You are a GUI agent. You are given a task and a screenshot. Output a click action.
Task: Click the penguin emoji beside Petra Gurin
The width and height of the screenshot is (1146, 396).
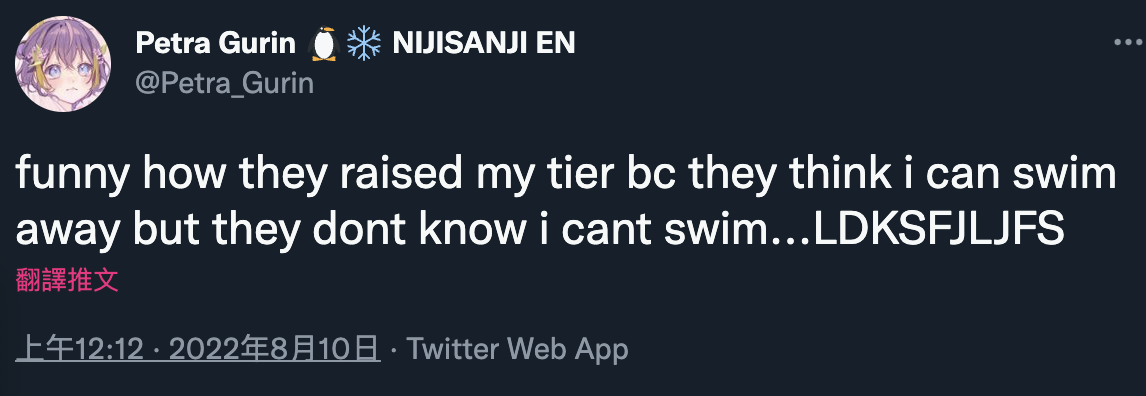pyautogui.click(x=324, y=45)
